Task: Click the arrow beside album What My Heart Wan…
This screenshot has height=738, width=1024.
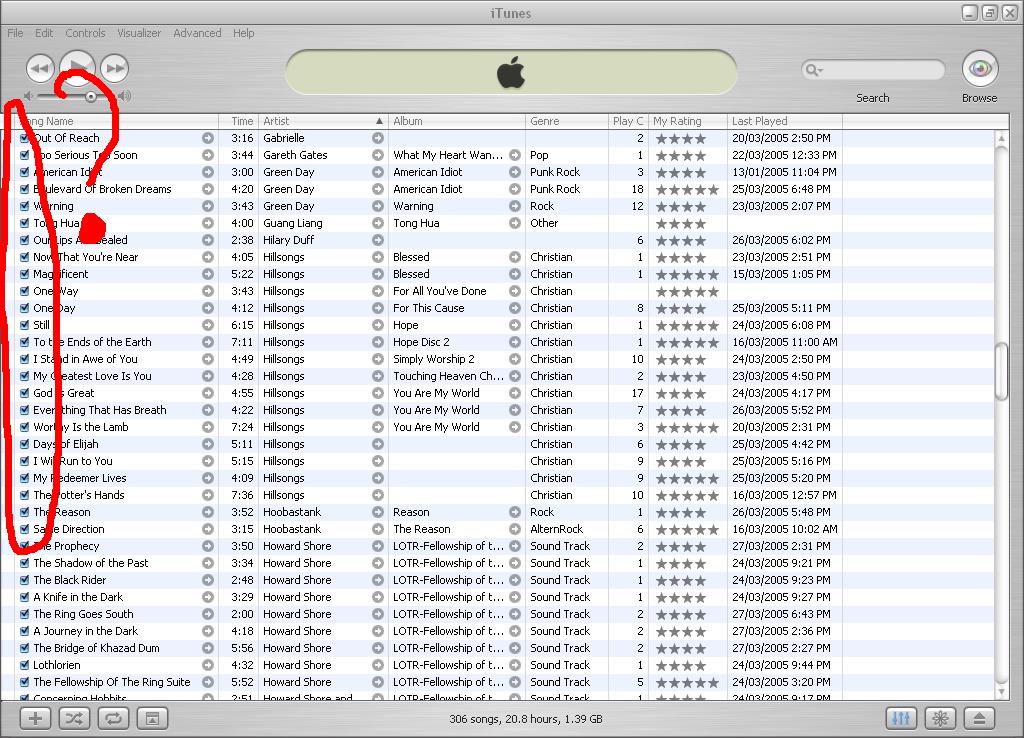Action: (x=515, y=155)
